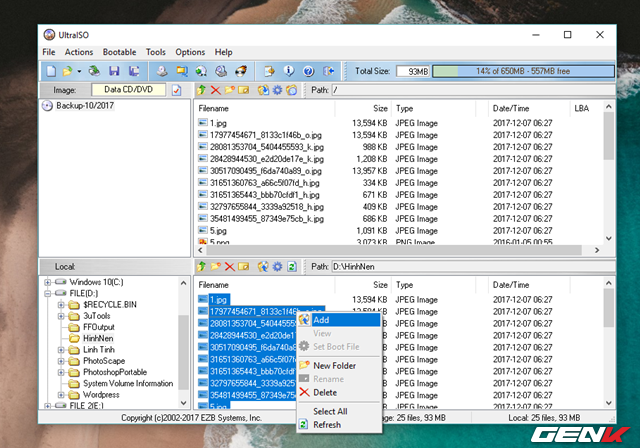
Task: Expand the 3uTools folder node
Action: coord(61,316)
